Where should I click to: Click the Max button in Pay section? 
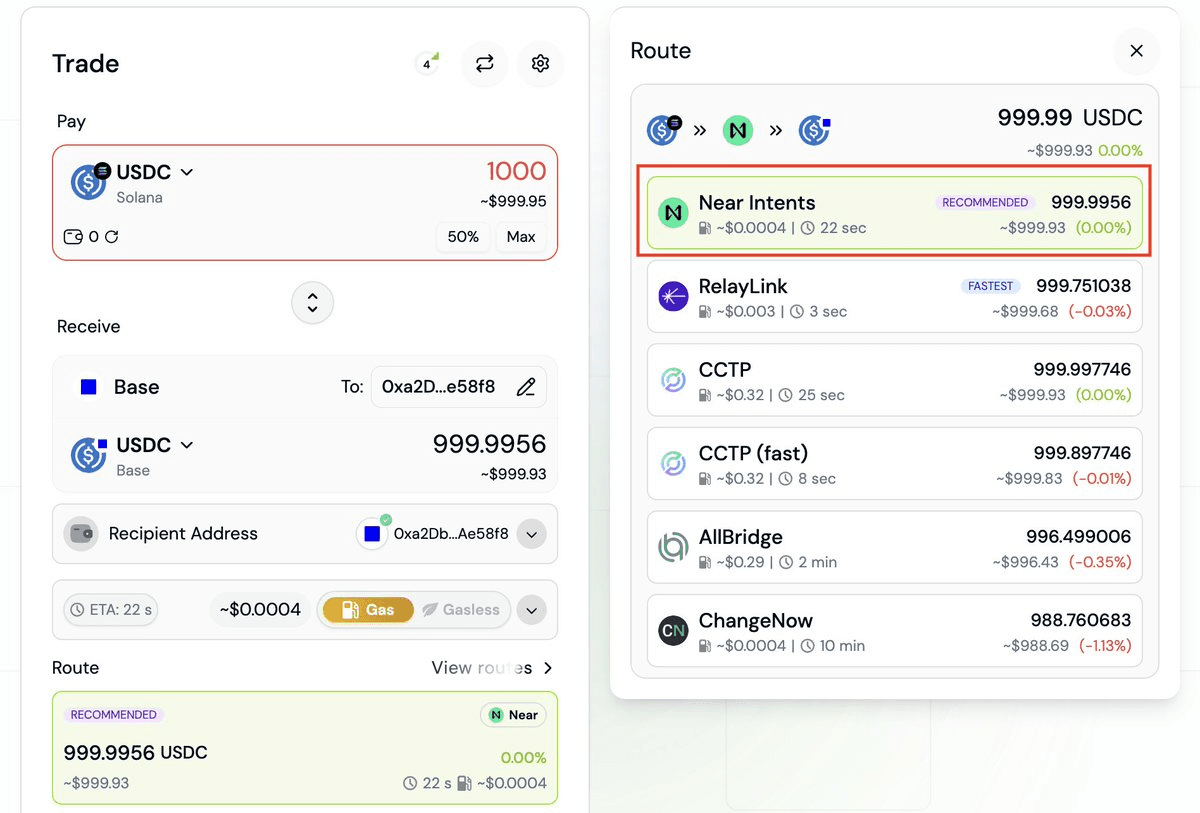[521, 237]
